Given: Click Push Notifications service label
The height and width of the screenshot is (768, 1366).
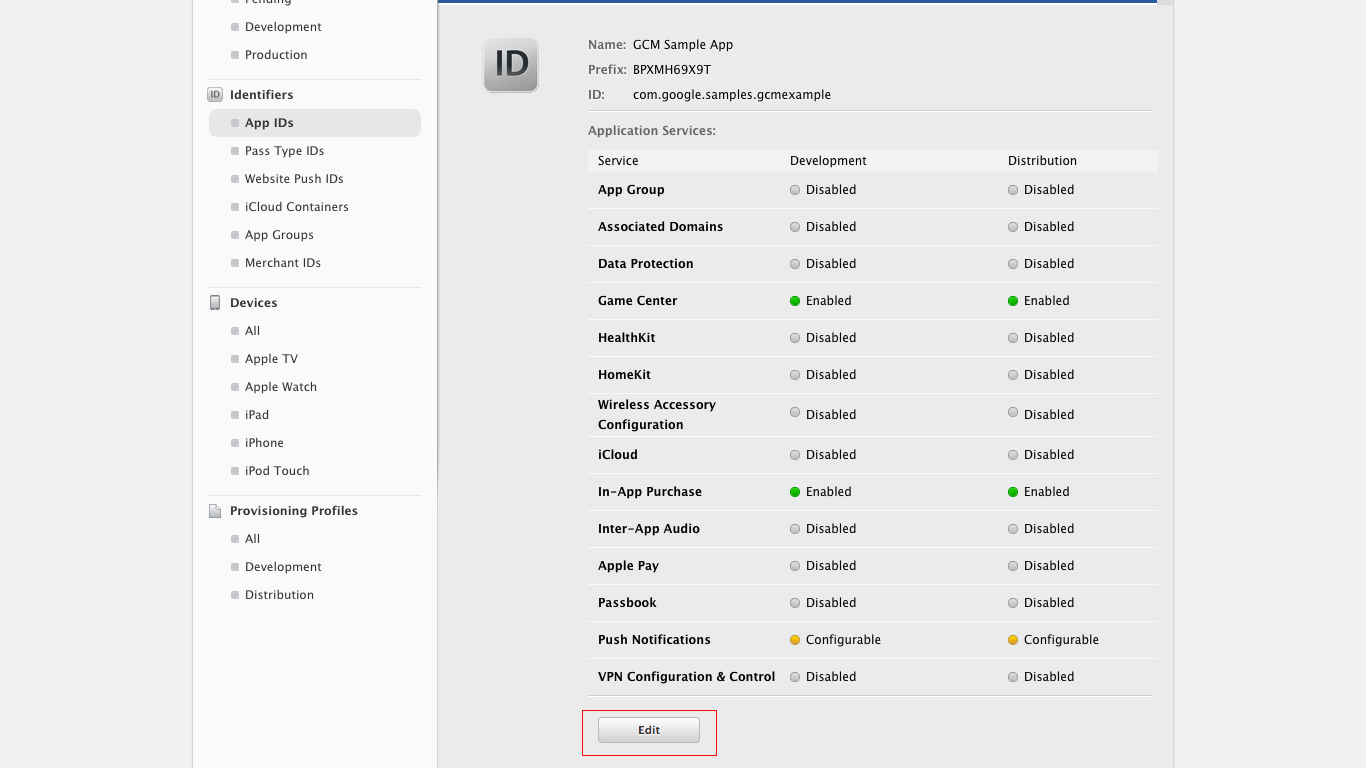Looking at the screenshot, I should pyautogui.click(x=654, y=640).
